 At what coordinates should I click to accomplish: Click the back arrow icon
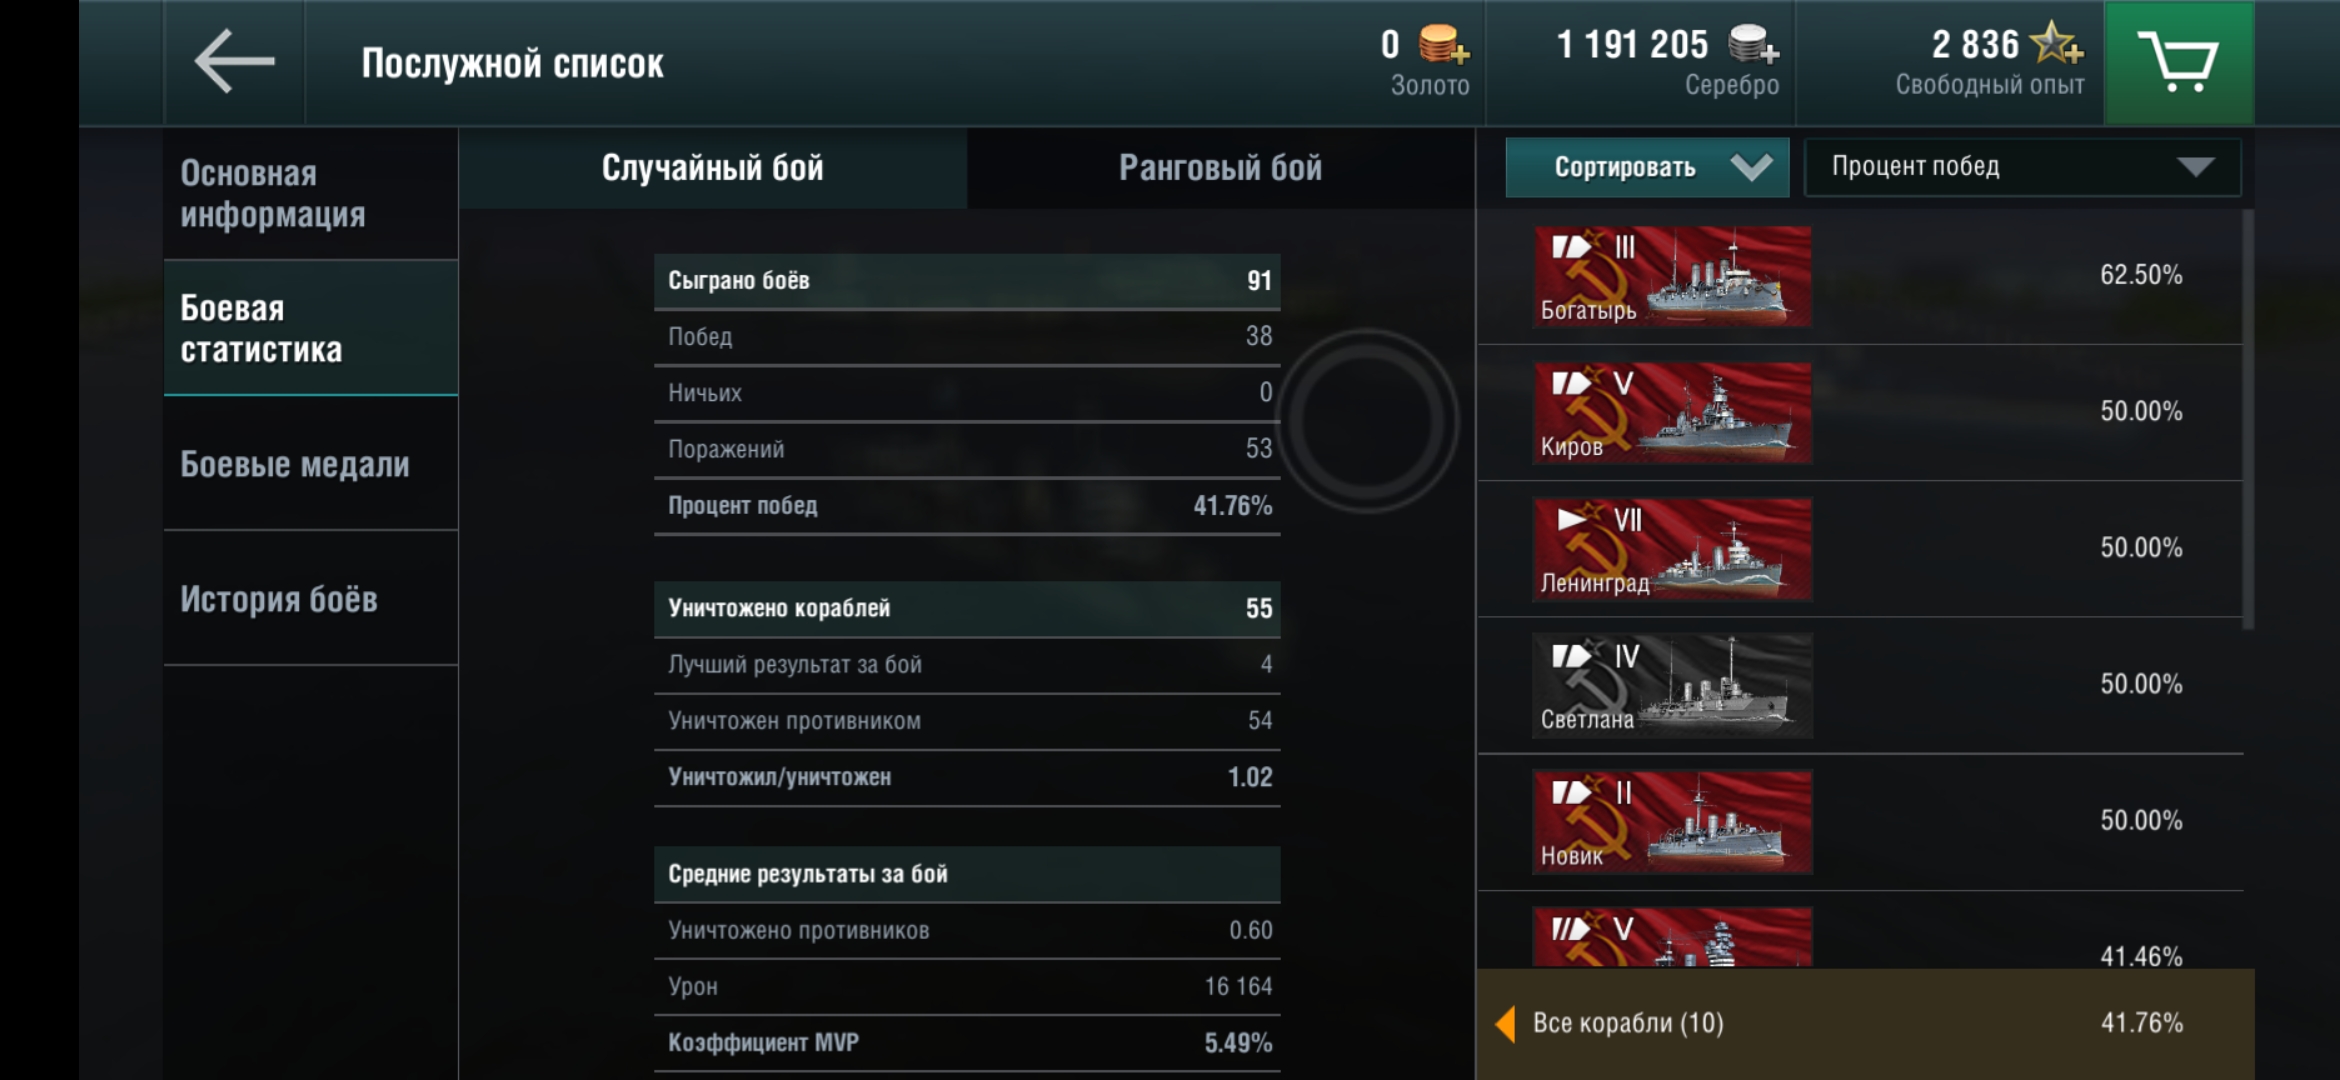tap(234, 62)
